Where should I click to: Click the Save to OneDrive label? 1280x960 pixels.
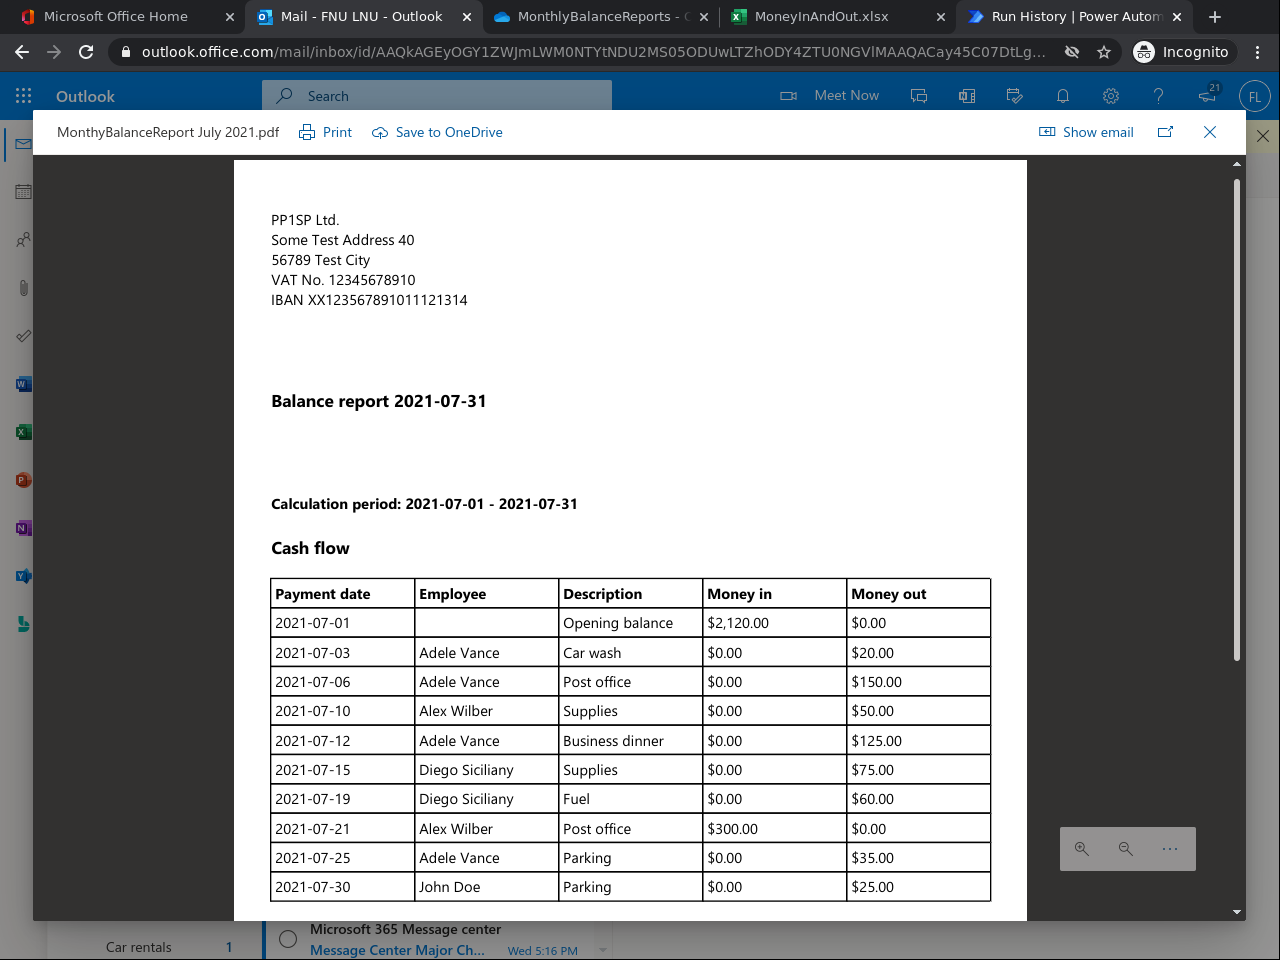pyautogui.click(x=449, y=133)
